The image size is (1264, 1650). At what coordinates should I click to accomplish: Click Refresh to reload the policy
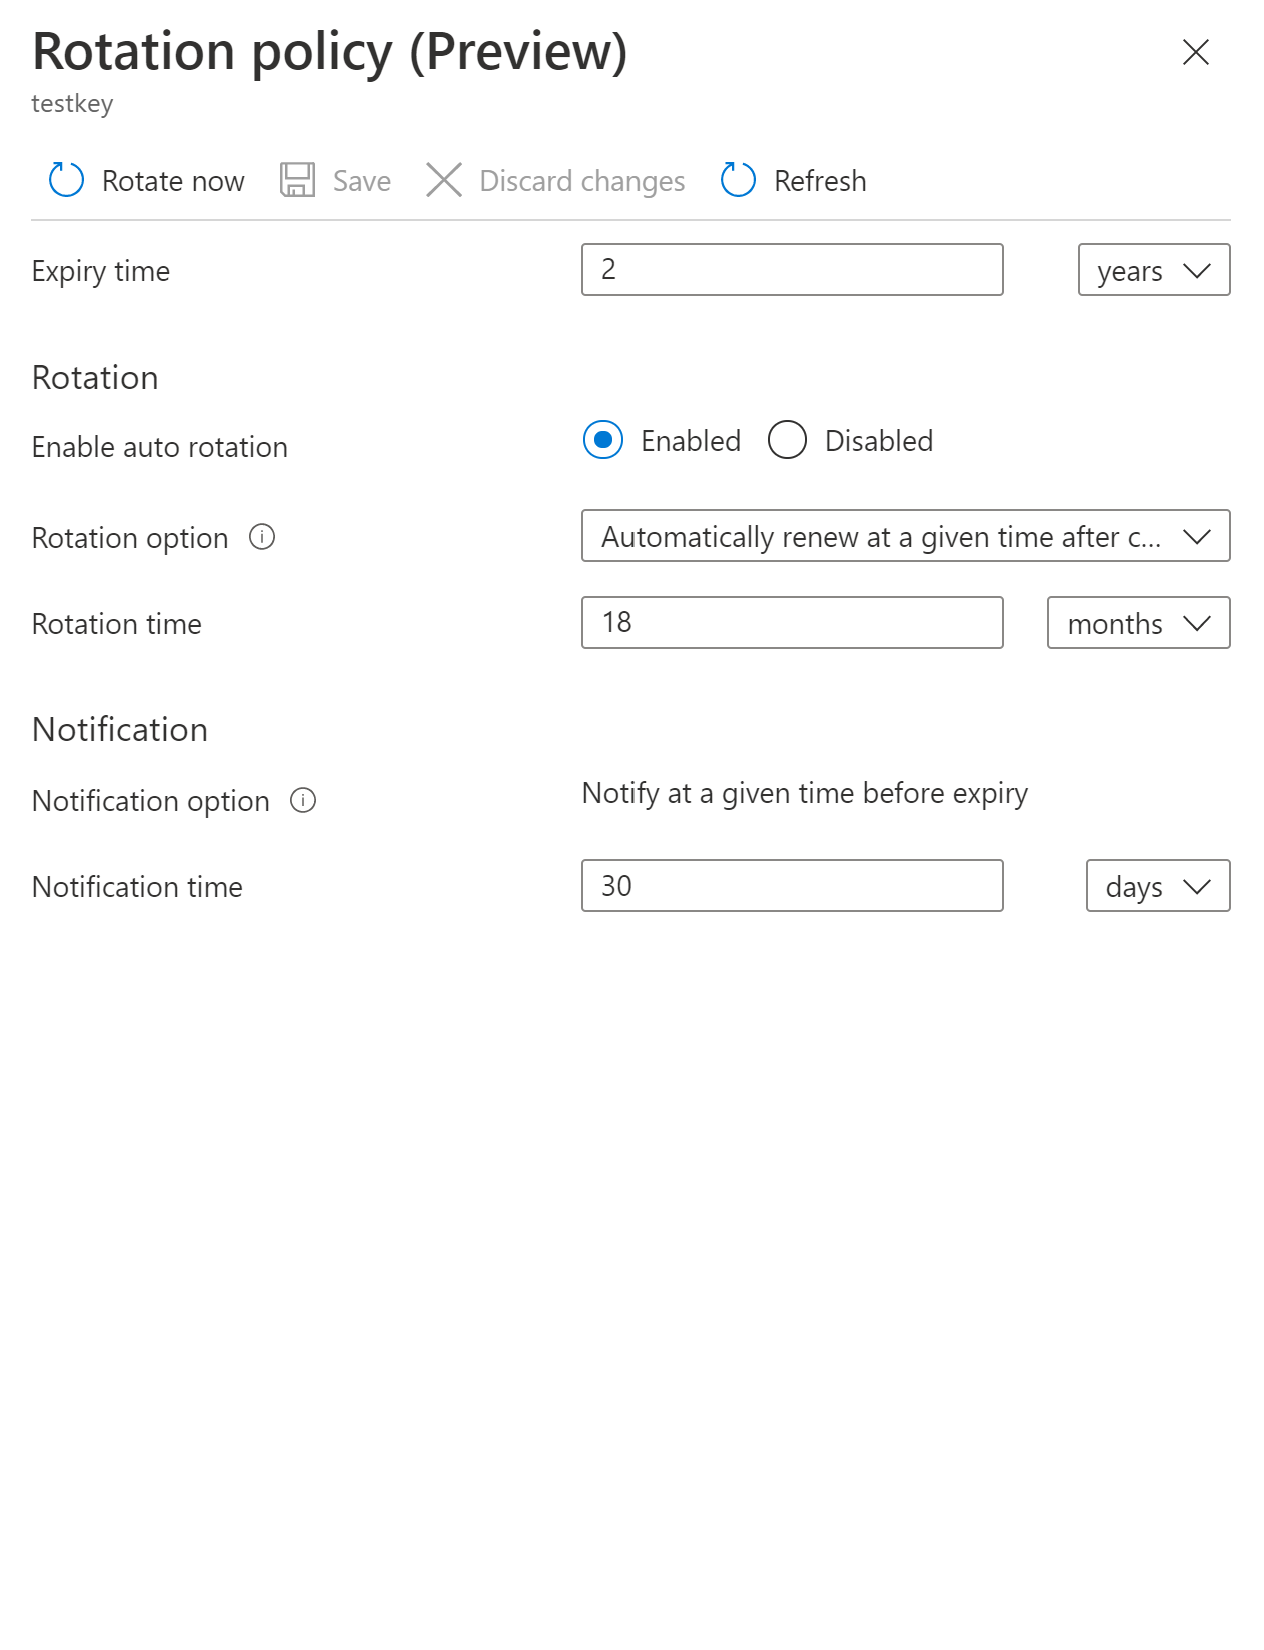[x=794, y=180]
